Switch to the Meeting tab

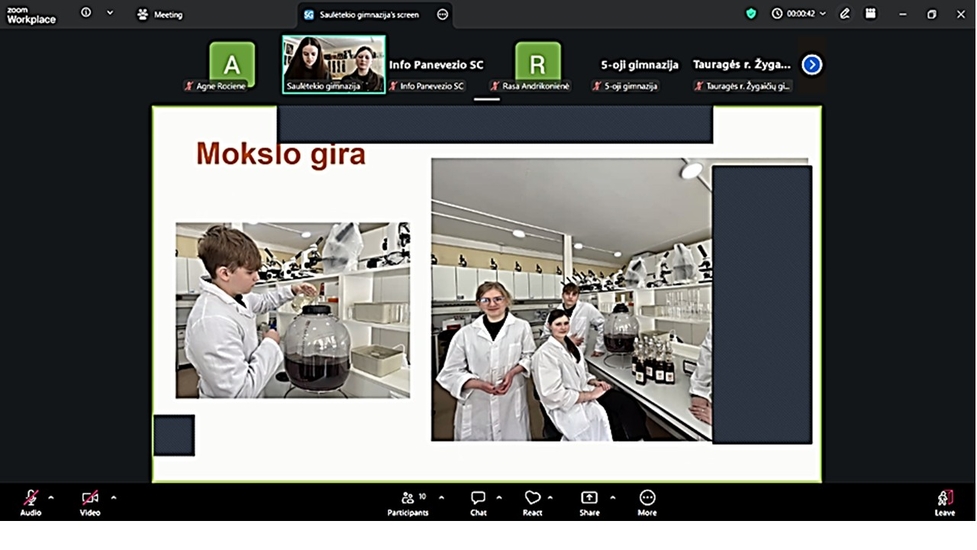tap(160, 15)
